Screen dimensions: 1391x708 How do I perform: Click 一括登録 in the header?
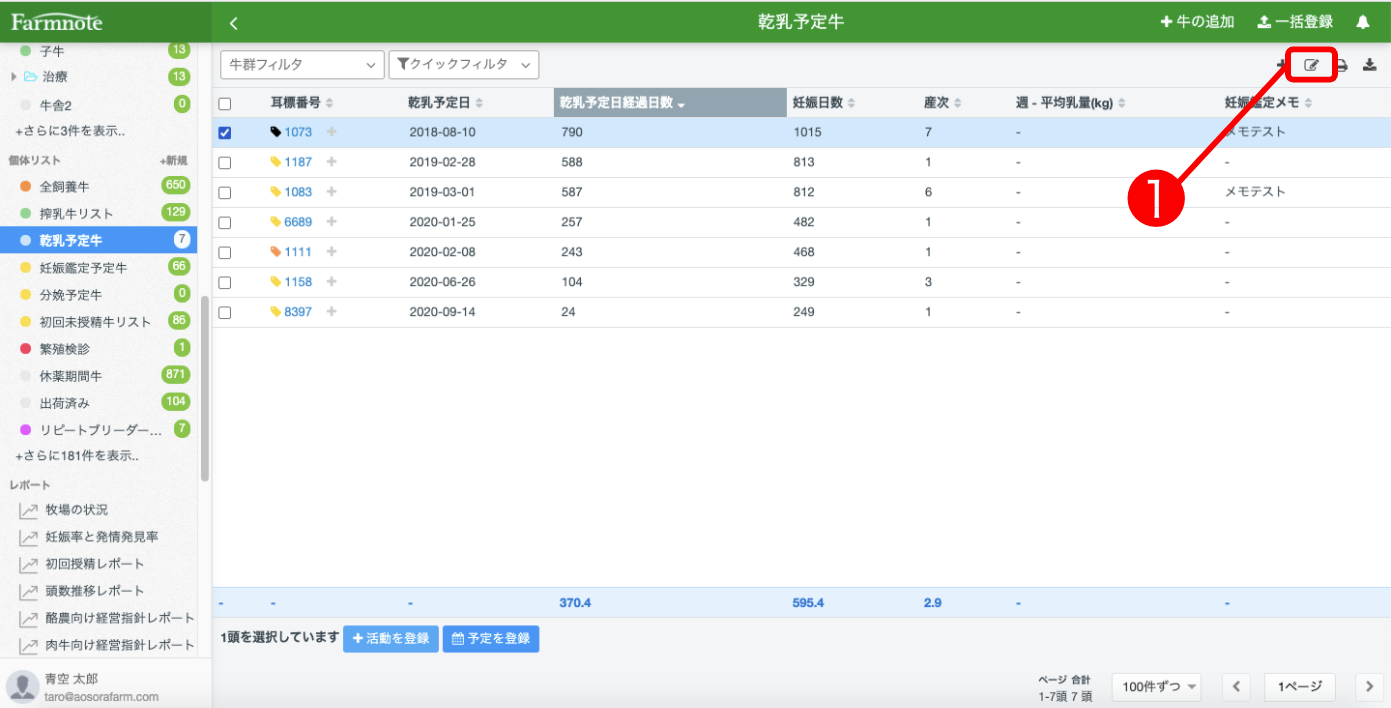point(1295,22)
